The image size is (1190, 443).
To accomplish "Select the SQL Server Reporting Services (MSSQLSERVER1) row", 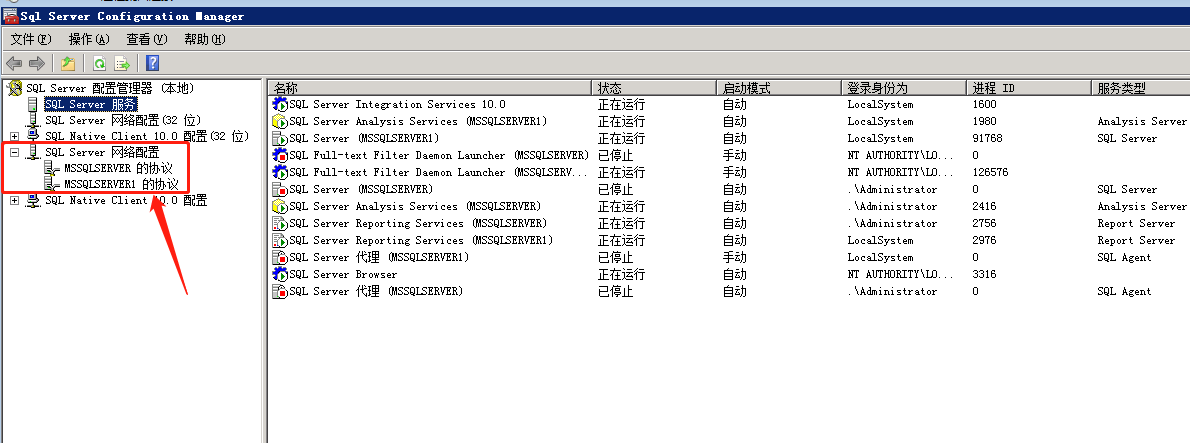I will pyautogui.click(x=420, y=240).
